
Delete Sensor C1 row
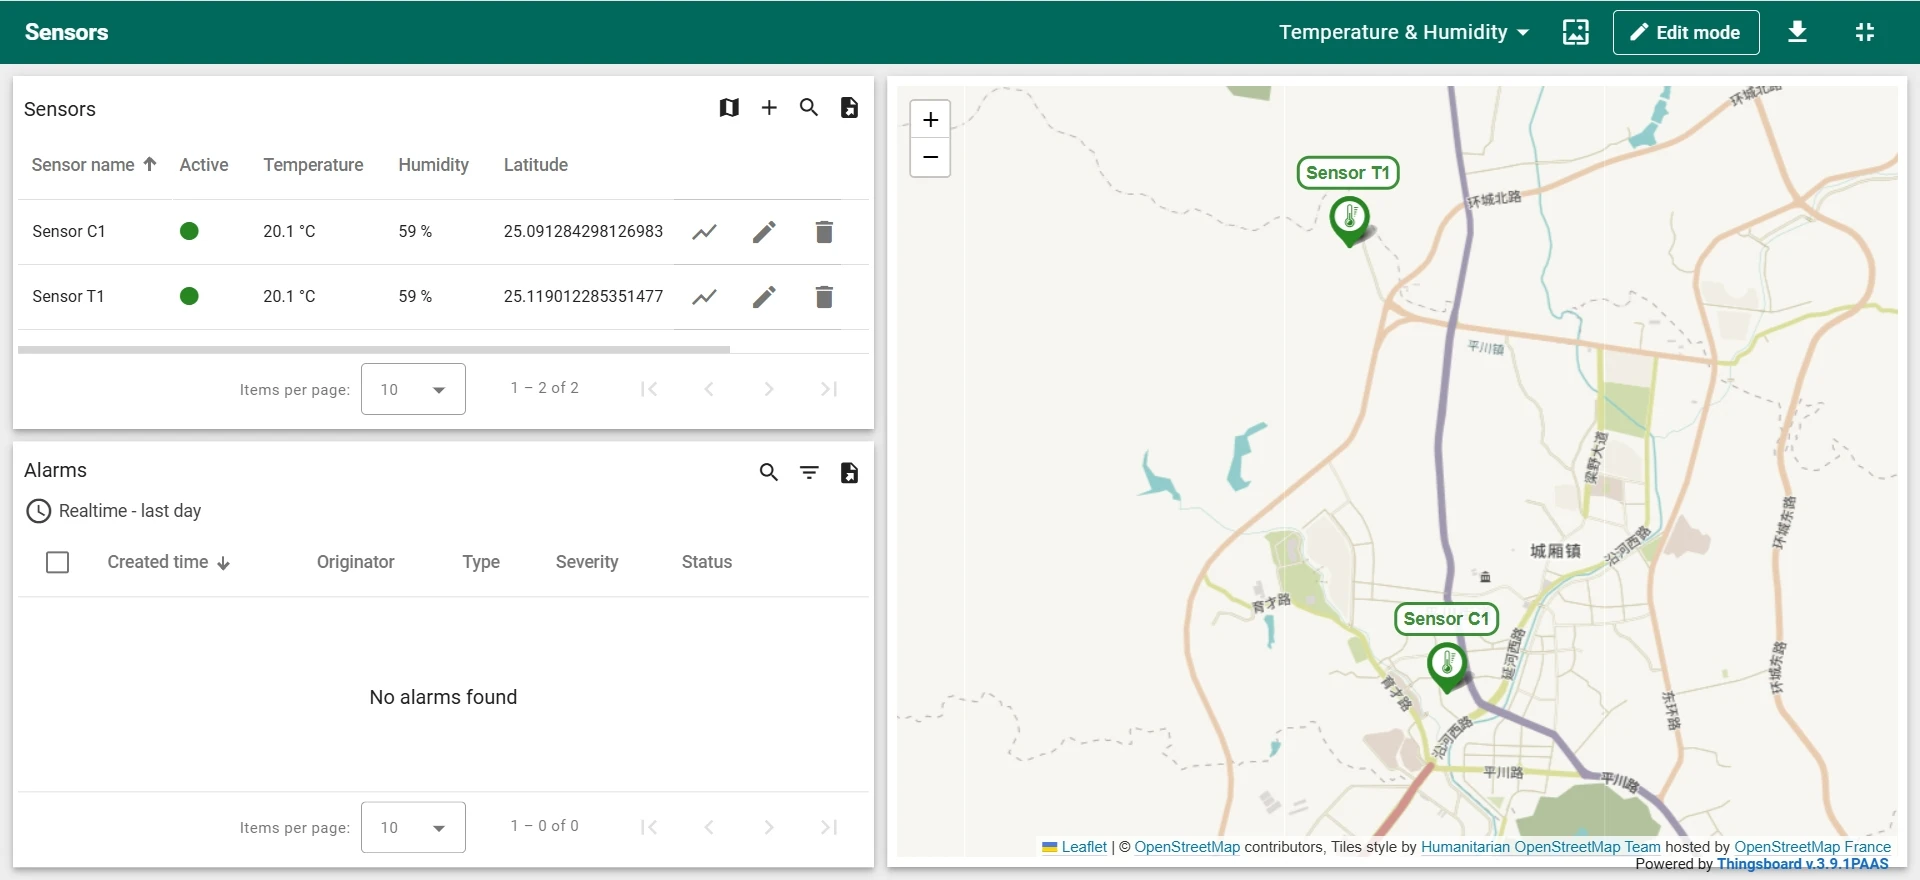[824, 232]
